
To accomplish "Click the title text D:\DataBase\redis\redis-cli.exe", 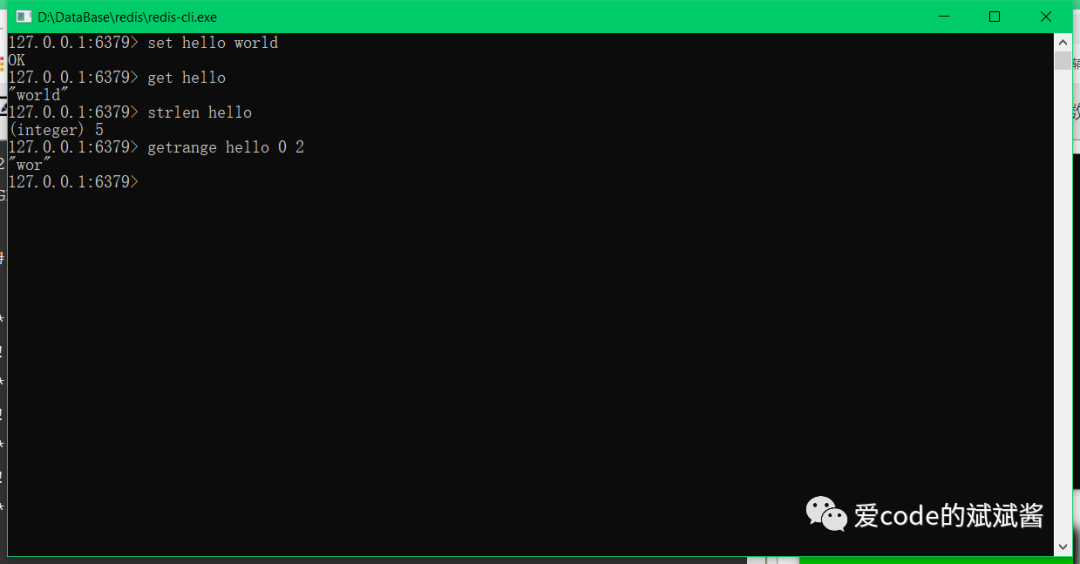I will point(127,17).
